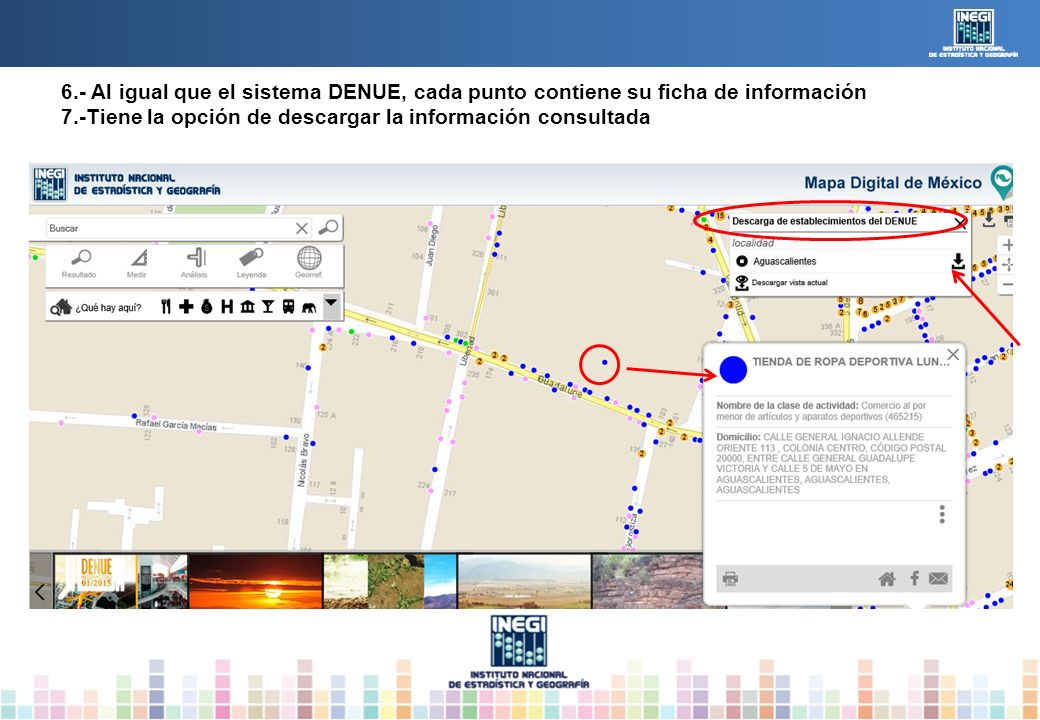Click the localidad heading in the download panel
This screenshot has height=720, width=1040.
[753, 243]
